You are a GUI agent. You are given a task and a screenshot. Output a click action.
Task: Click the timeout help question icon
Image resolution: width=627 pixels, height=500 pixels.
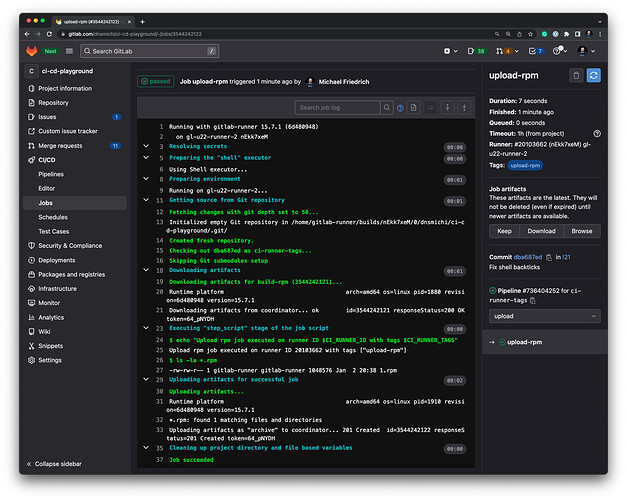tap(597, 134)
